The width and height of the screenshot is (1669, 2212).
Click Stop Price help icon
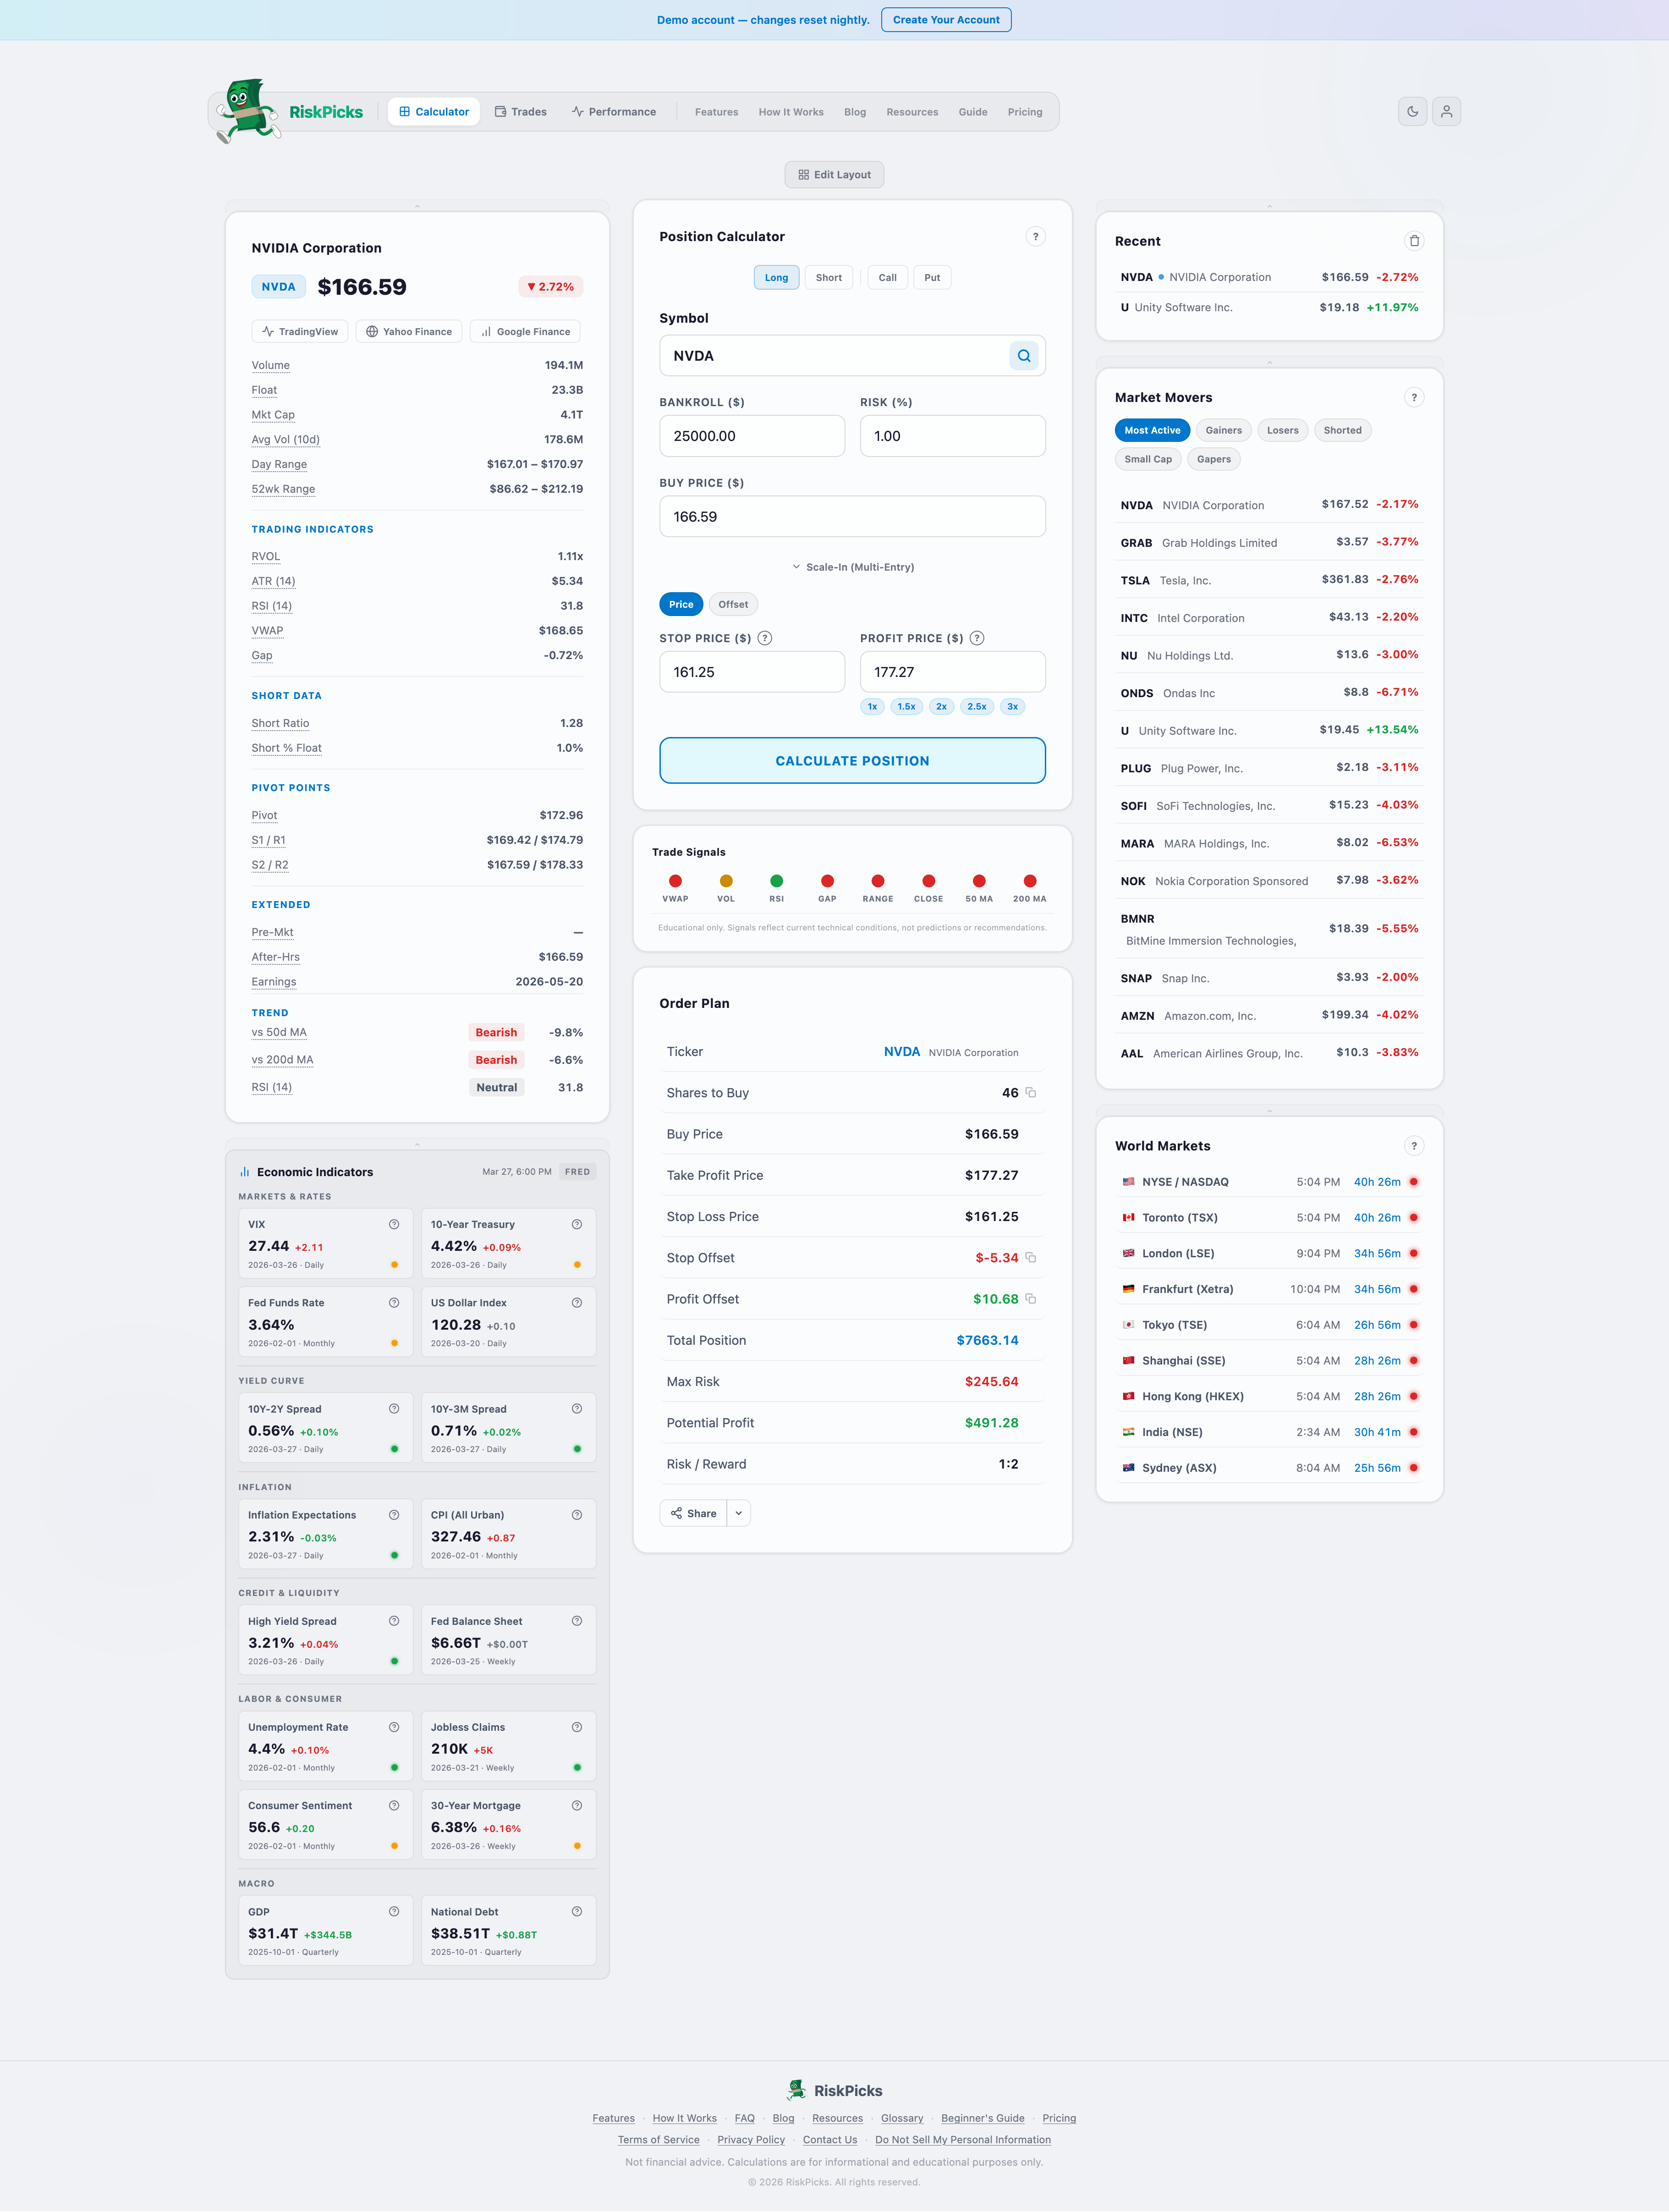pos(765,638)
